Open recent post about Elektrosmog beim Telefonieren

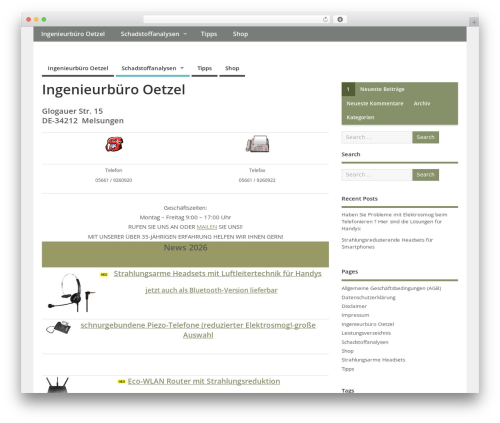point(394,222)
